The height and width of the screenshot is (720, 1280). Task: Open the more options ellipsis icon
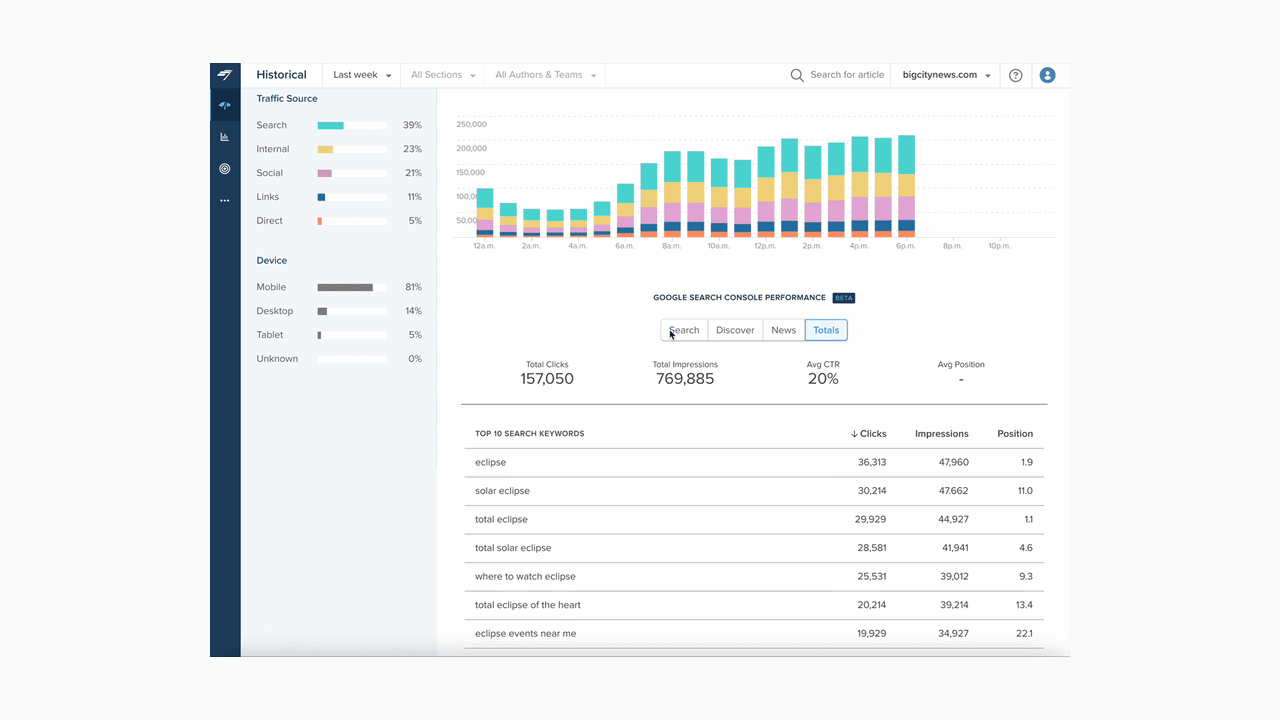point(225,201)
